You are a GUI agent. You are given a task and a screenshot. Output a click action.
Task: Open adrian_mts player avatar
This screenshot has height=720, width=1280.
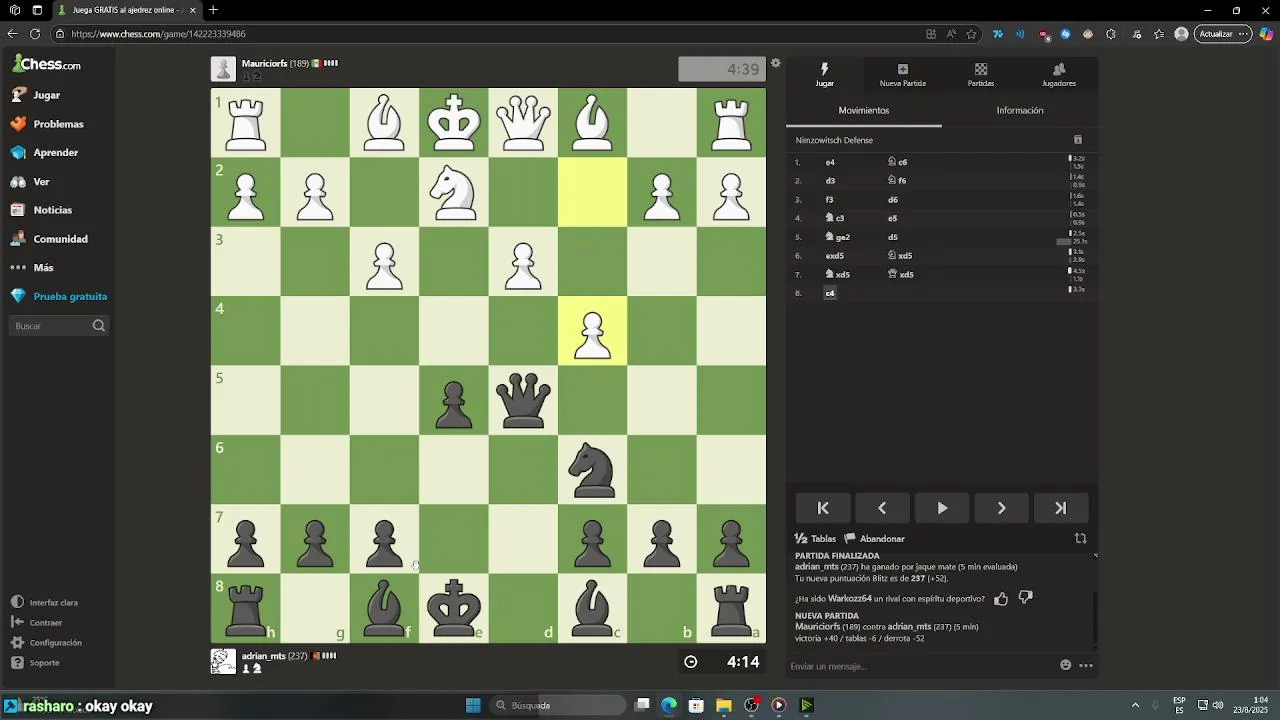pos(223,661)
